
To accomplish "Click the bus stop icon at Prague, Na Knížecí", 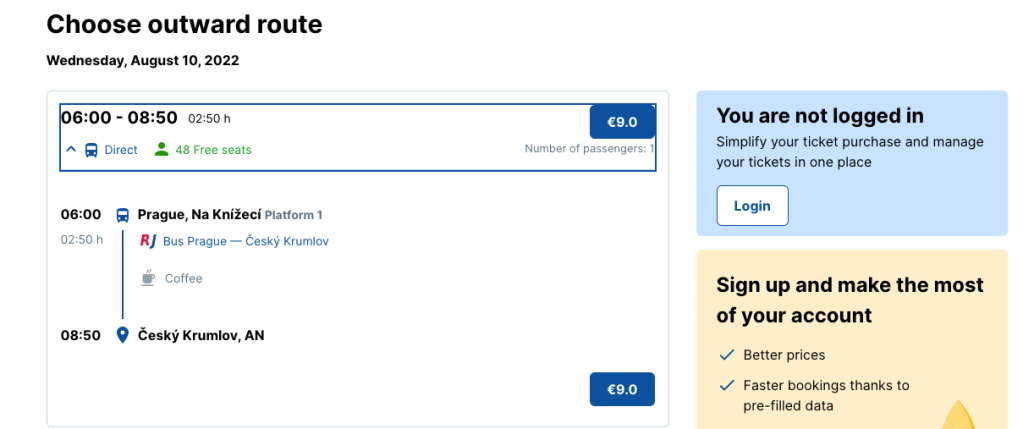I will pyautogui.click(x=123, y=215).
